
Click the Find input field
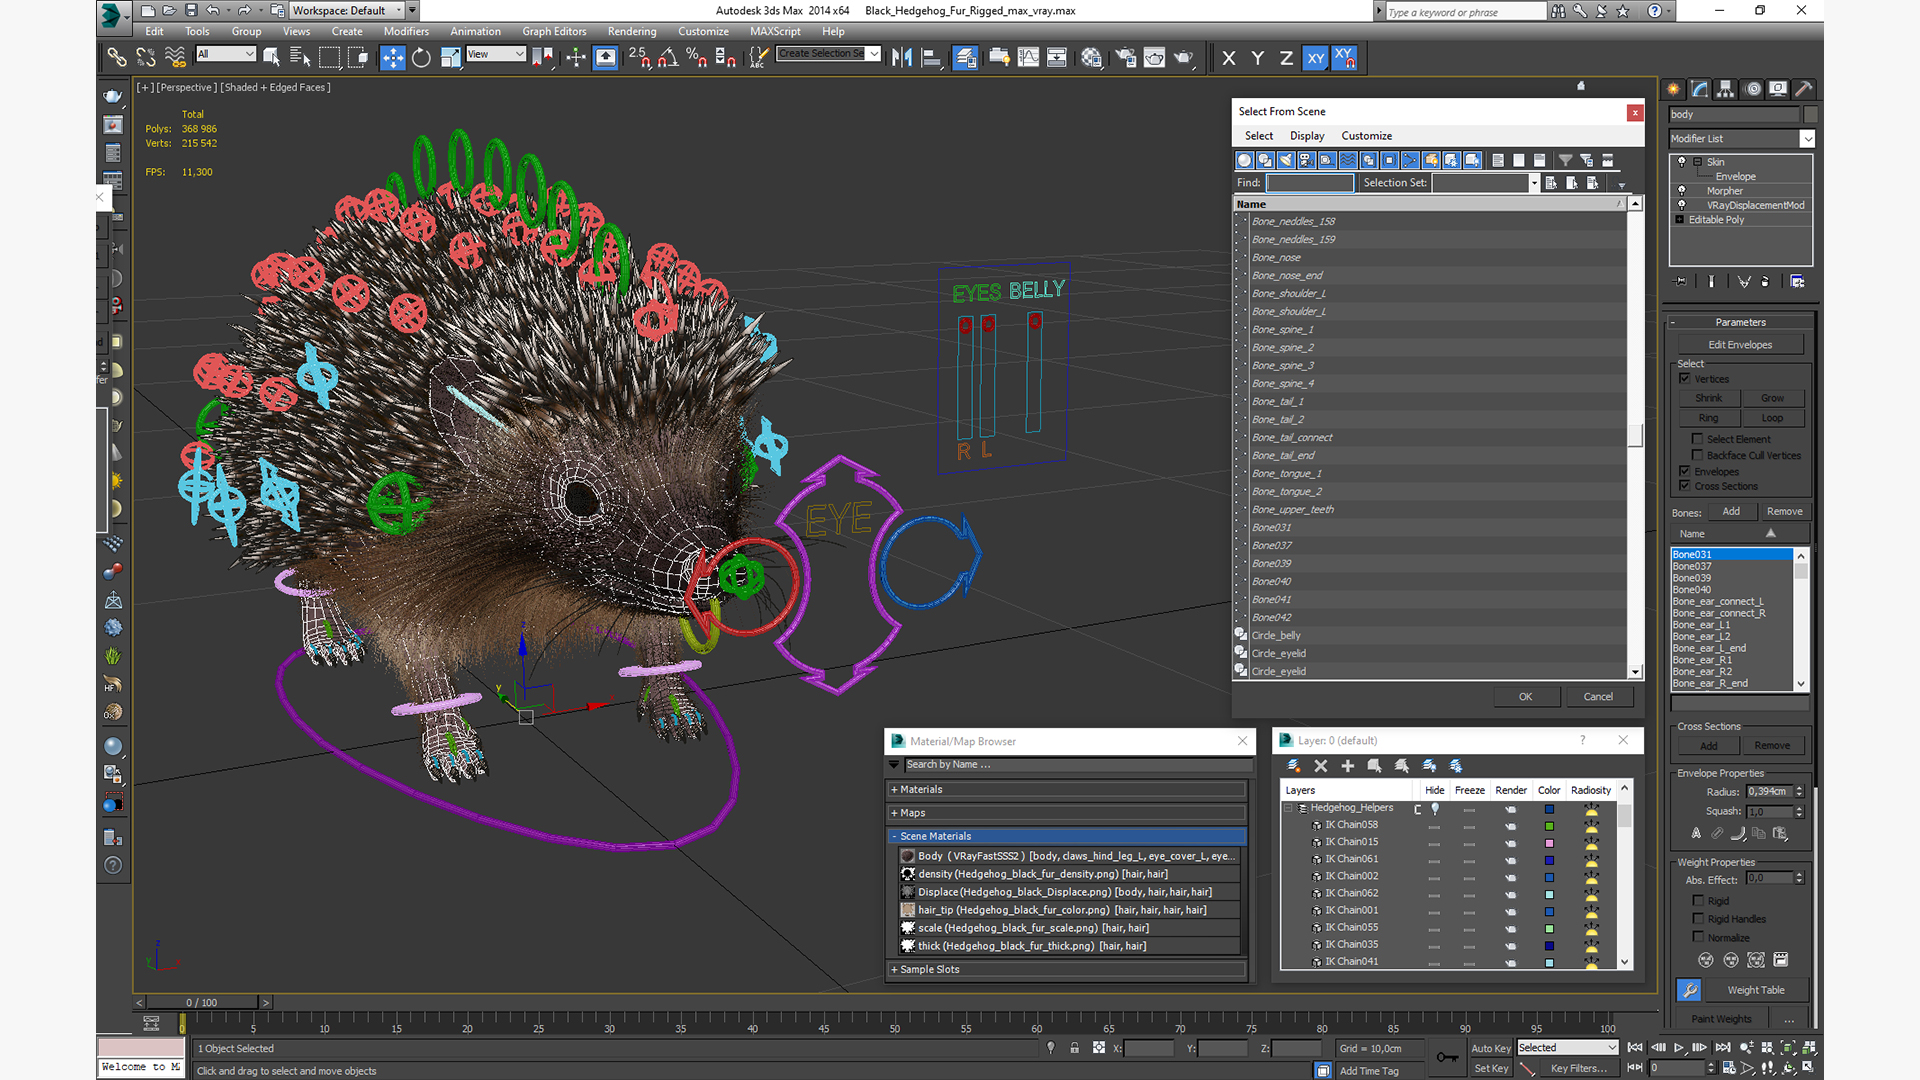tap(1309, 183)
